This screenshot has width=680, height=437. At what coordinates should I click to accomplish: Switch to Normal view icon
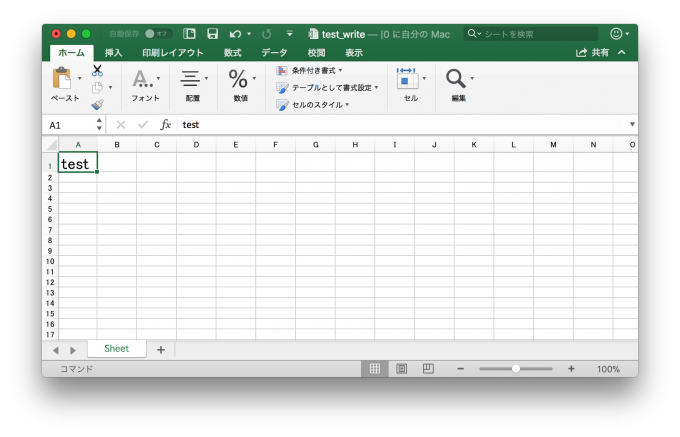click(375, 369)
